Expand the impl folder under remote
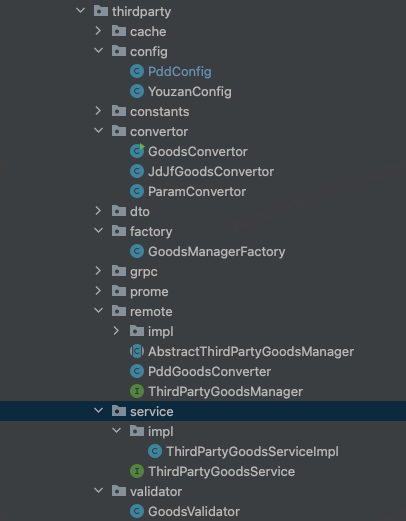The height and width of the screenshot is (521, 406). (x=116, y=331)
